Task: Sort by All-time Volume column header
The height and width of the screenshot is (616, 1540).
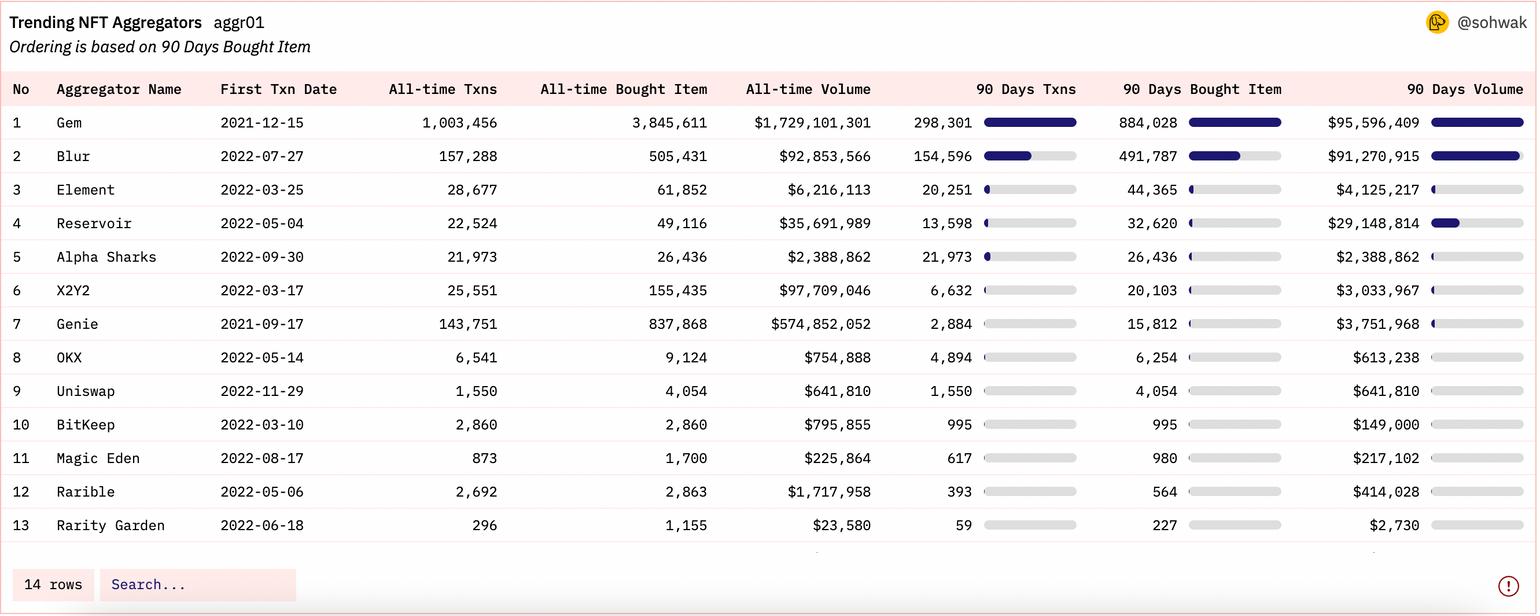Action: pyautogui.click(x=807, y=89)
